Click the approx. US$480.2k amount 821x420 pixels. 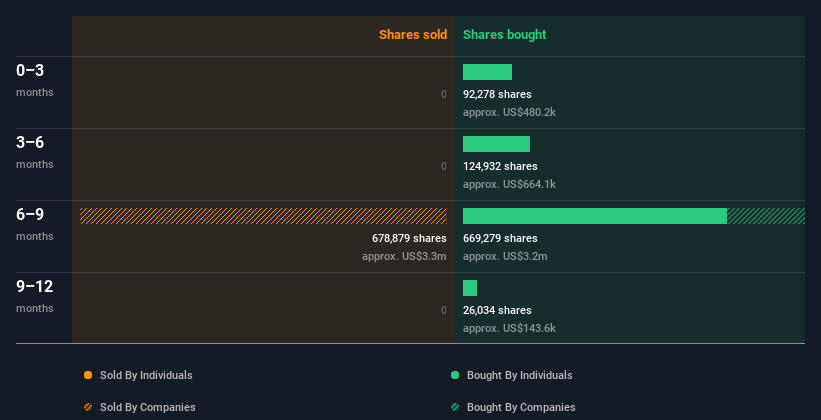tap(509, 112)
